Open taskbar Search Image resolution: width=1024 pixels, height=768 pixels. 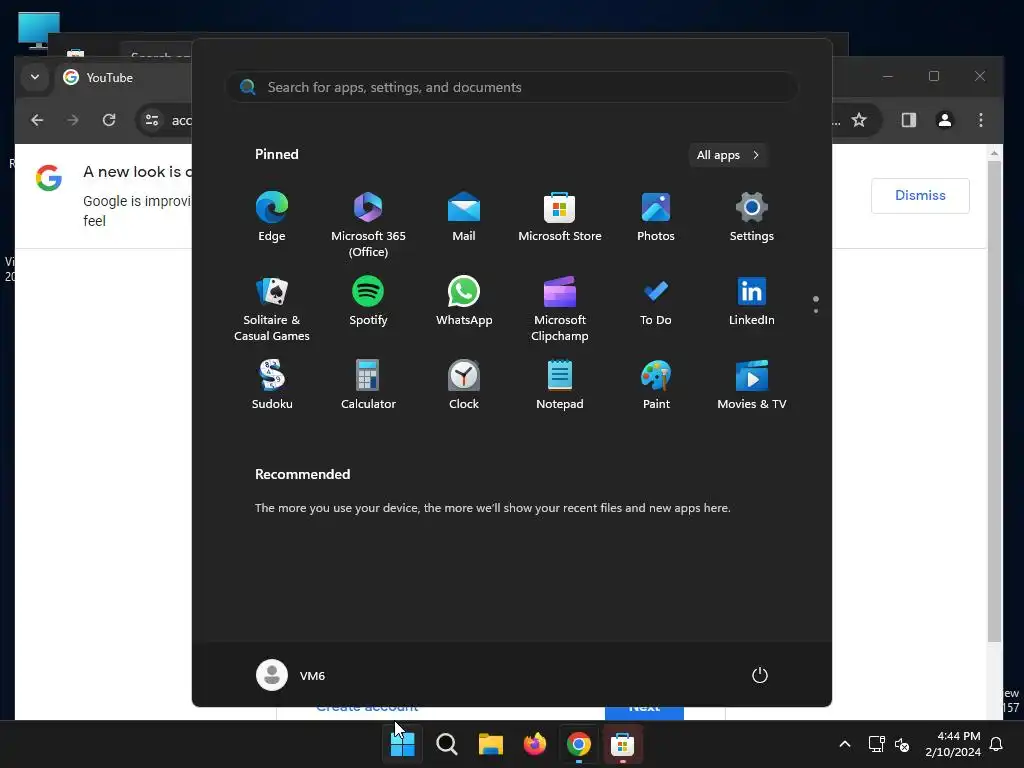(447, 744)
